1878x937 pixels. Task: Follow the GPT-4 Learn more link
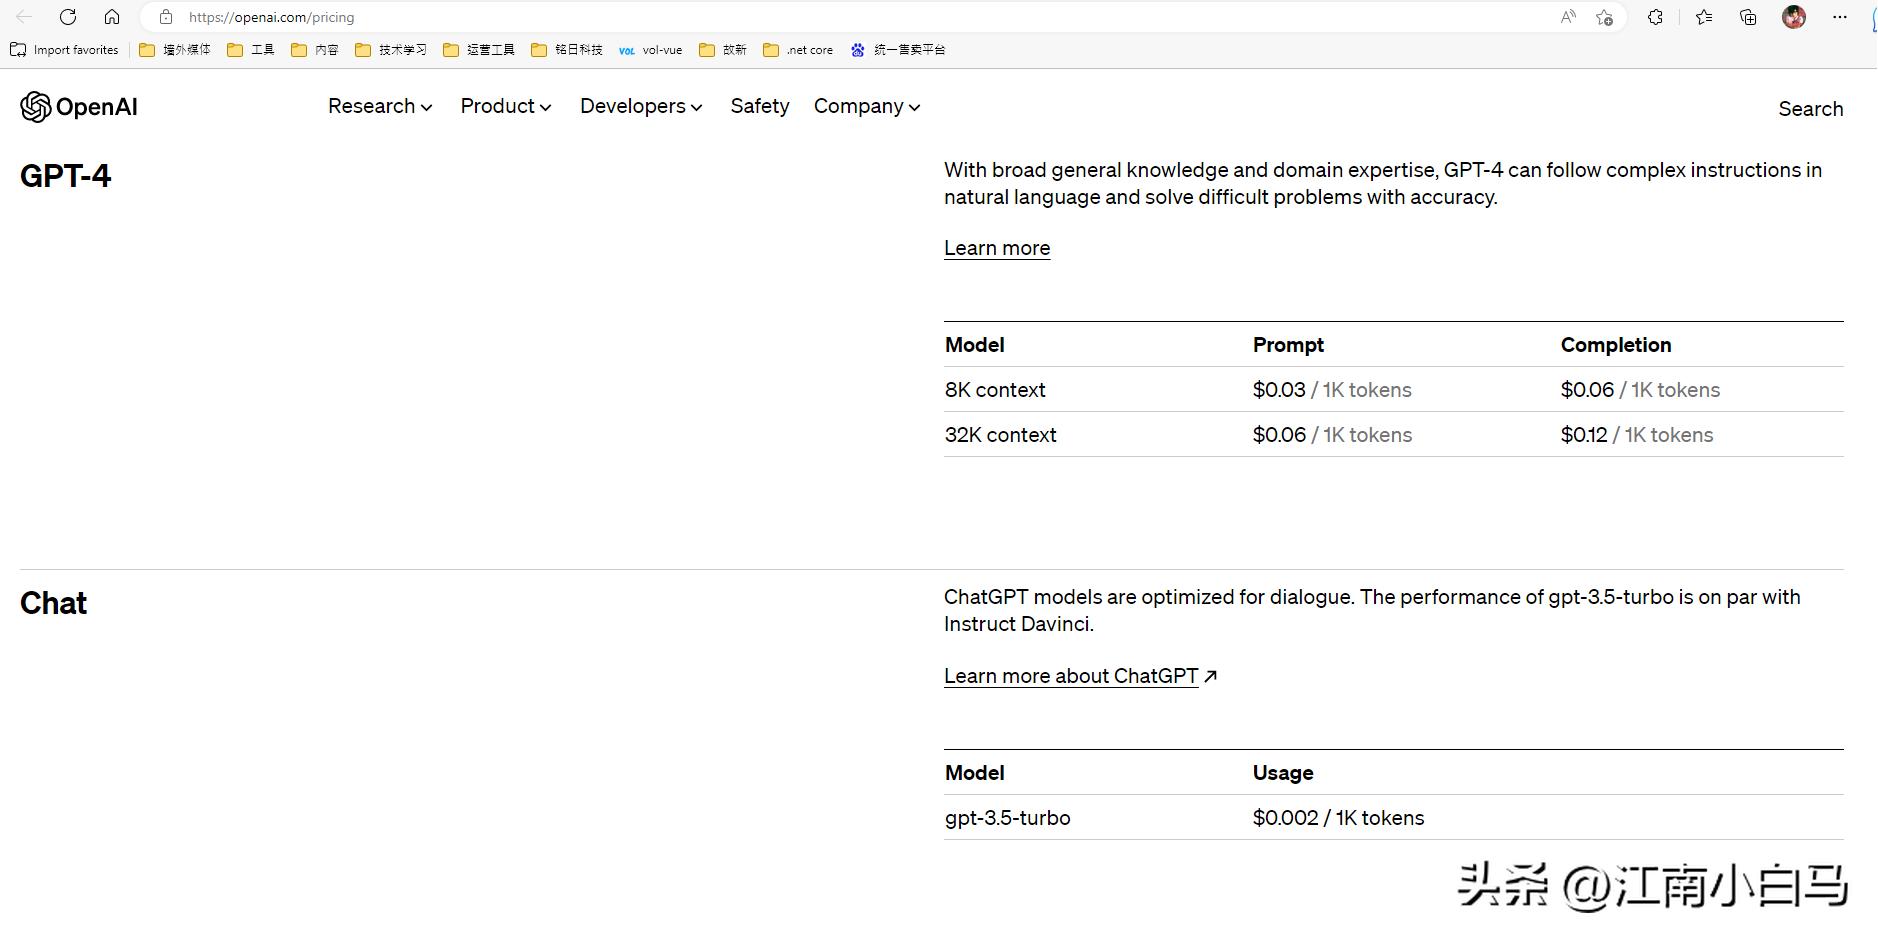pyautogui.click(x=996, y=248)
